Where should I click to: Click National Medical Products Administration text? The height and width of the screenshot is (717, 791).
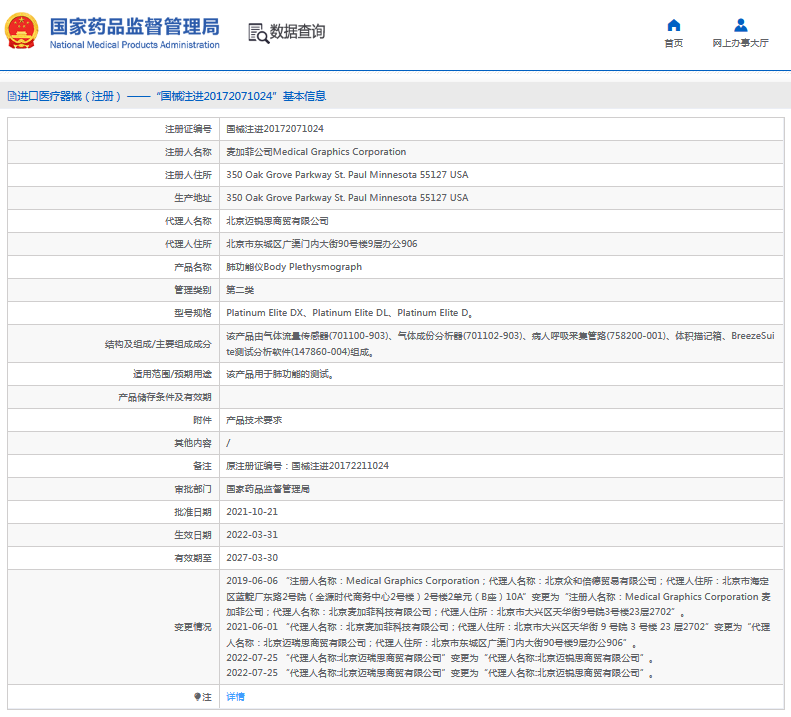[x=135, y=45]
